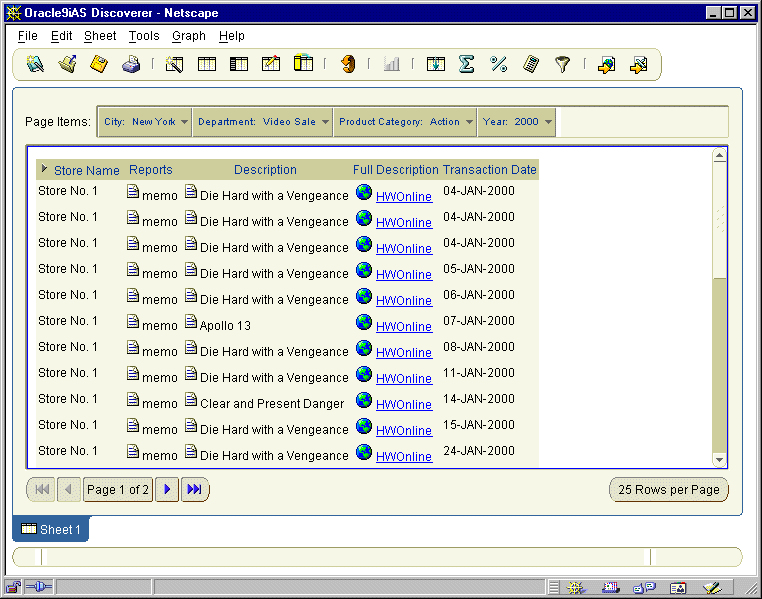Click the Page 1 of 2 button
762x599 pixels.
(x=118, y=490)
